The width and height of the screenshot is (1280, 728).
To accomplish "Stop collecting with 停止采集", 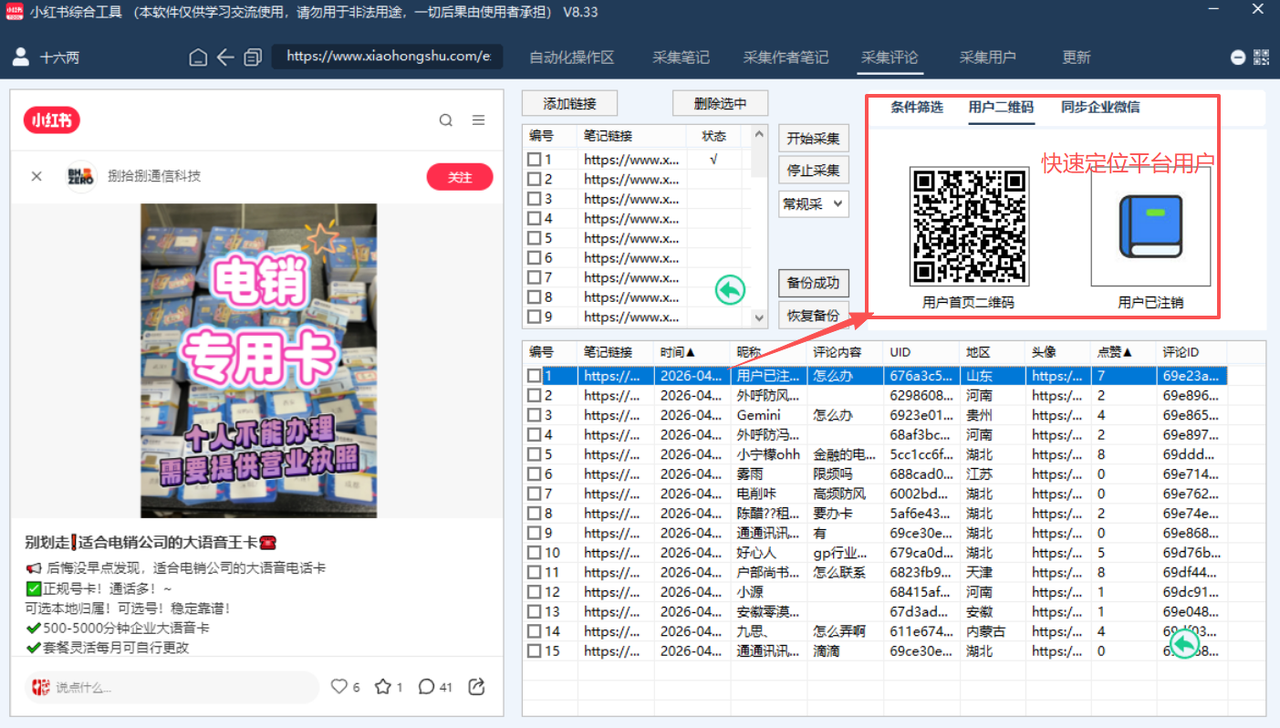I will [x=813, y=170].
